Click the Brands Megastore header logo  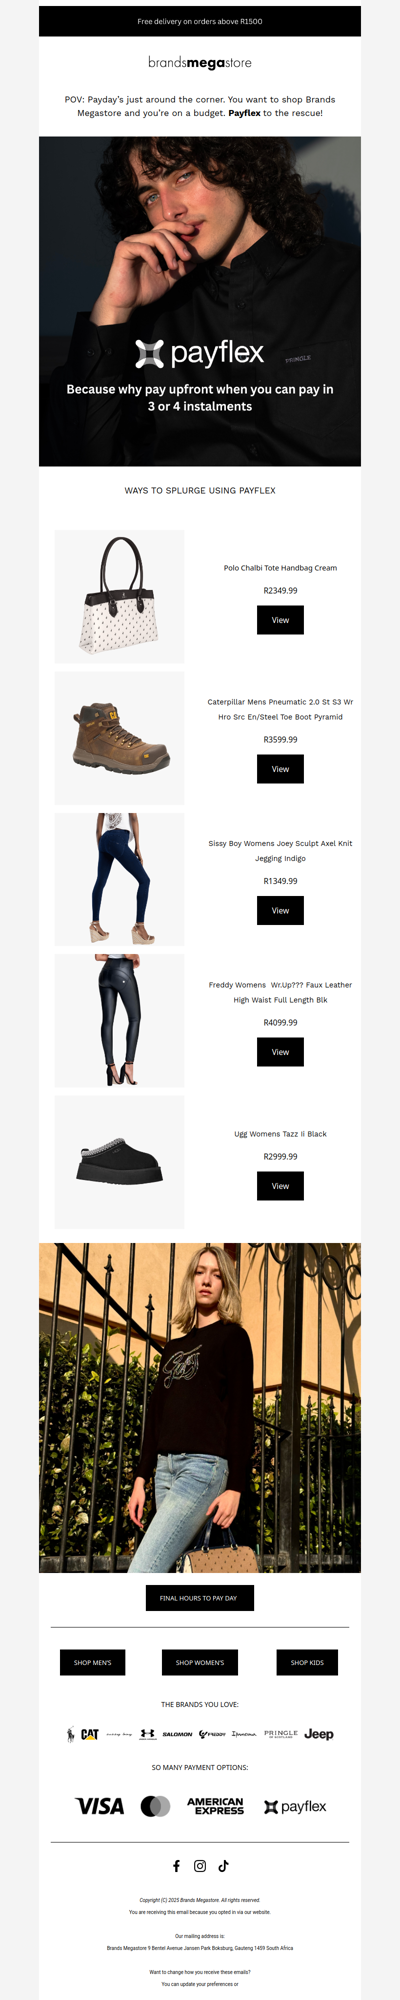pos(200,62)
